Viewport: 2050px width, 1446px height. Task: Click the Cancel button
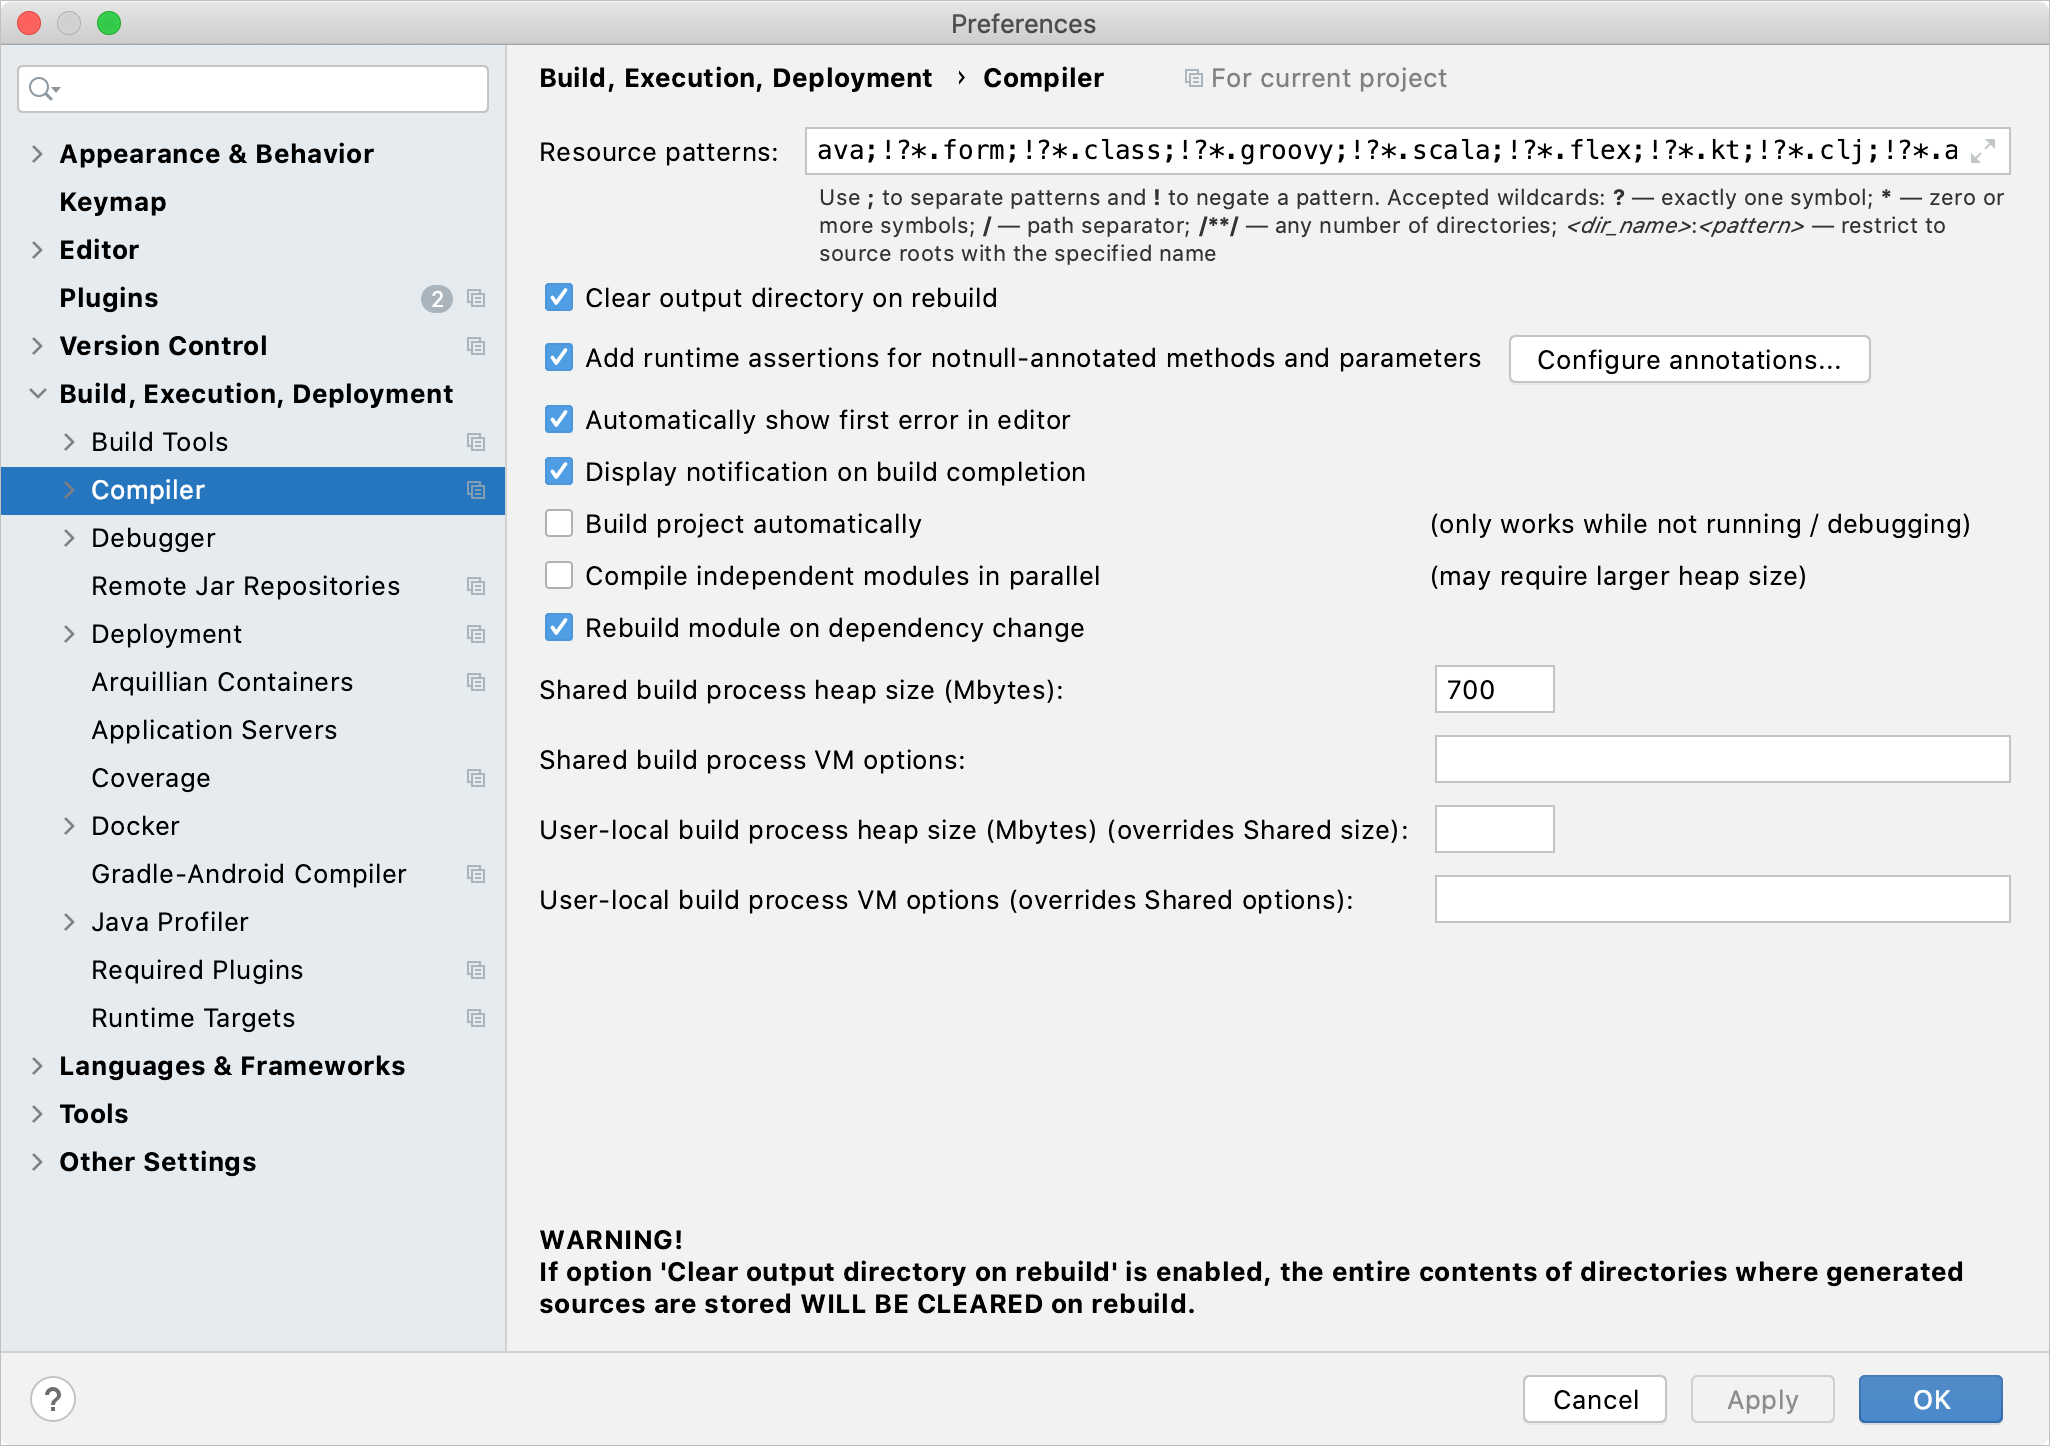click(x=1595, y=1399)
